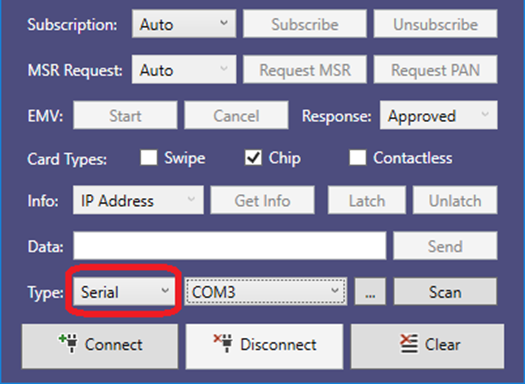Expand the MSR Request dropdown
This screenshot has height=384, width=525.
pos(184,70)
